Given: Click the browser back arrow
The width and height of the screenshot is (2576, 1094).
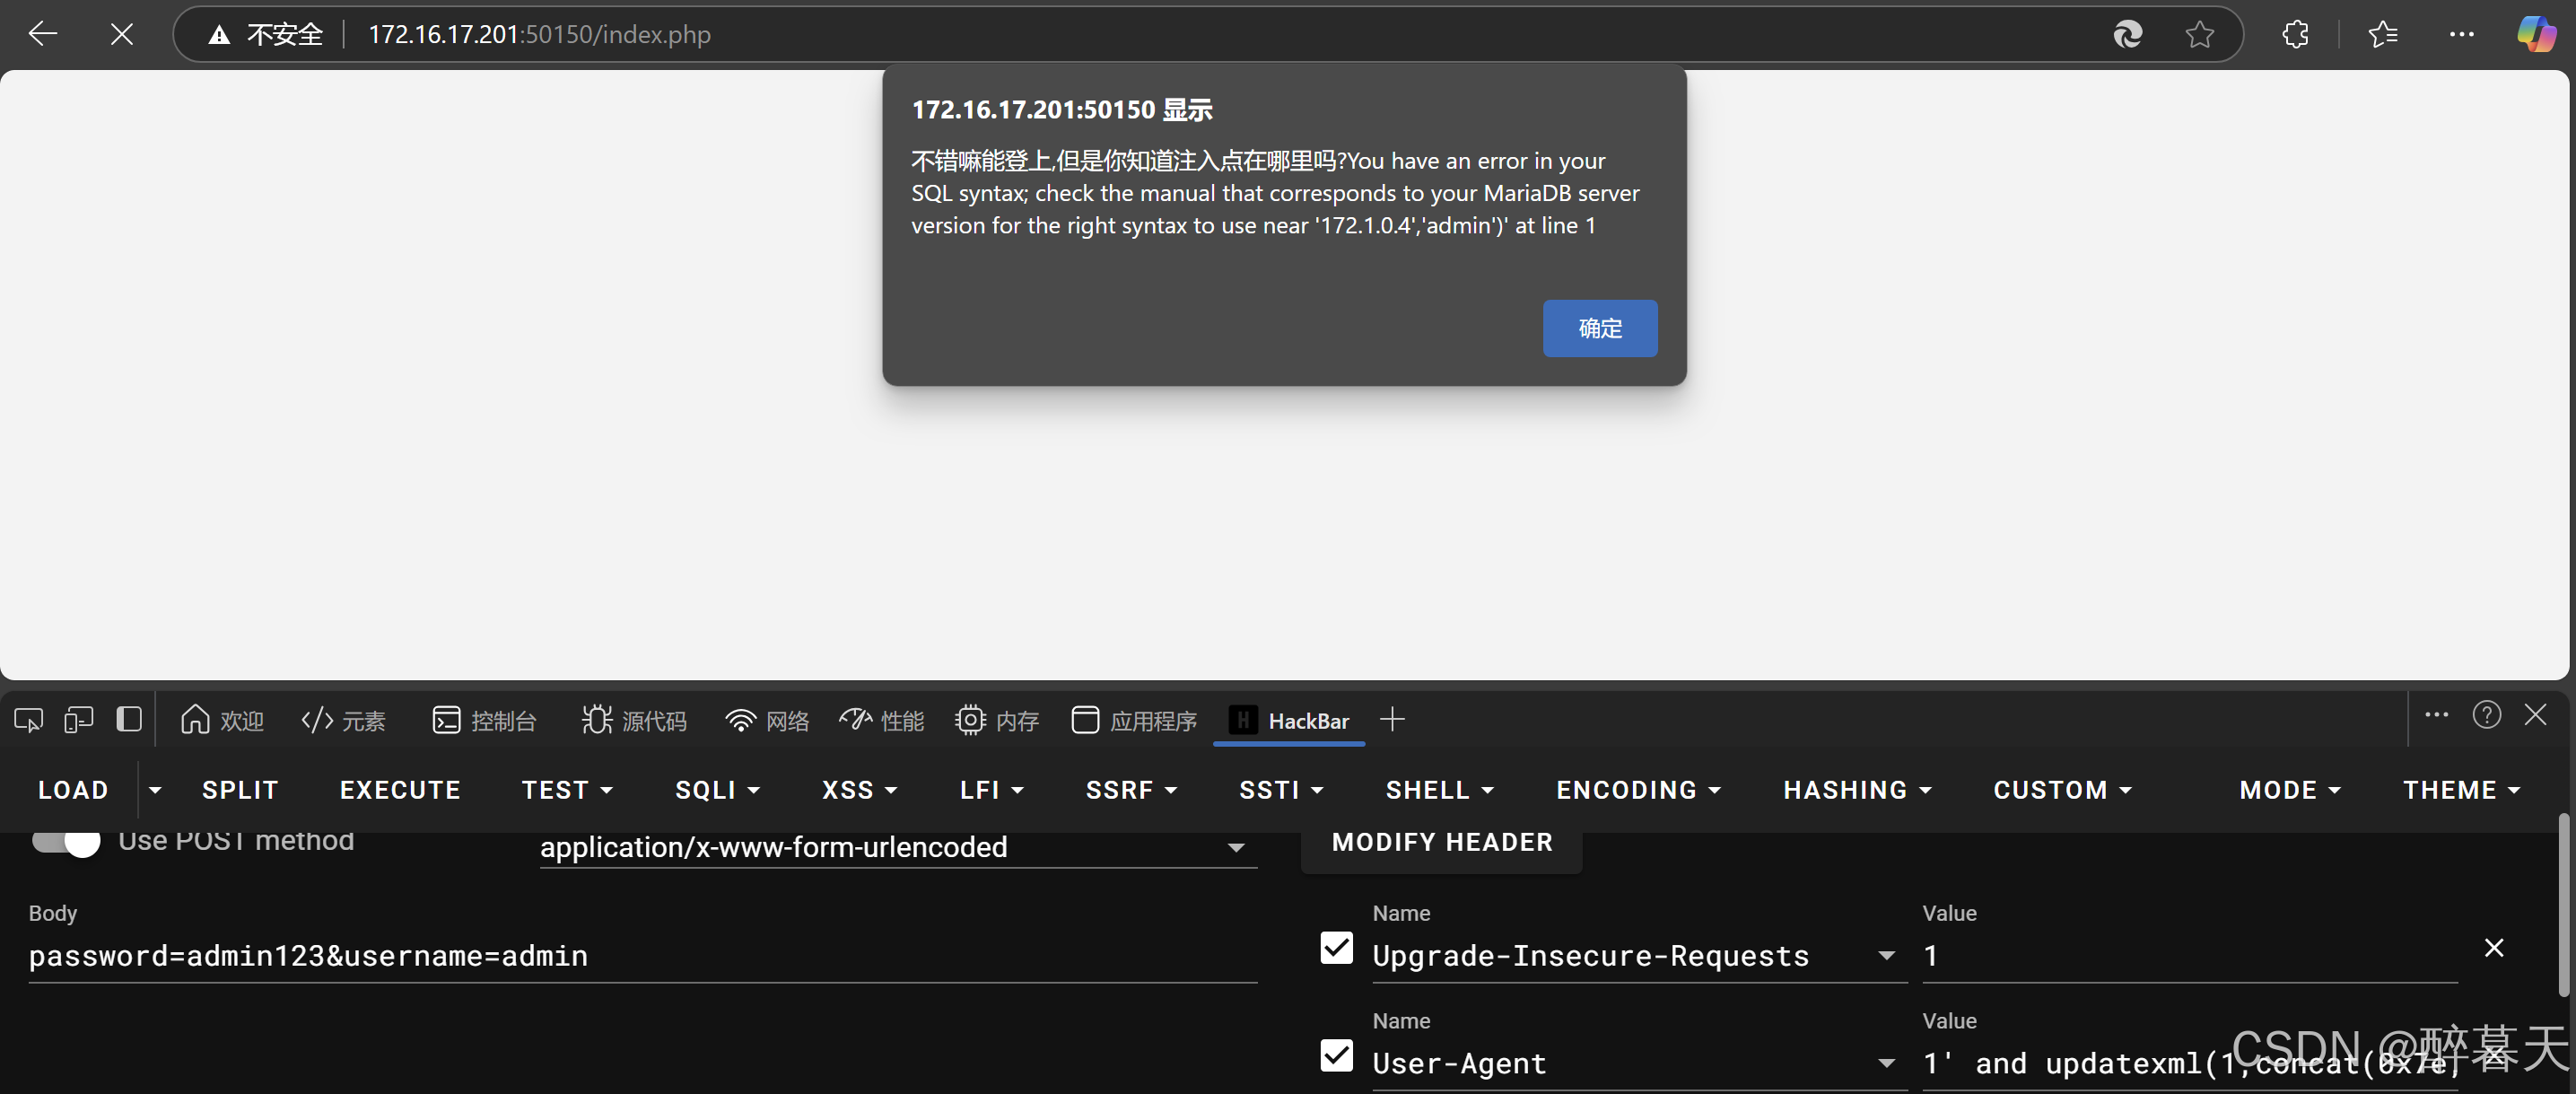Looking at the screenshot, I should pos(43,34).
